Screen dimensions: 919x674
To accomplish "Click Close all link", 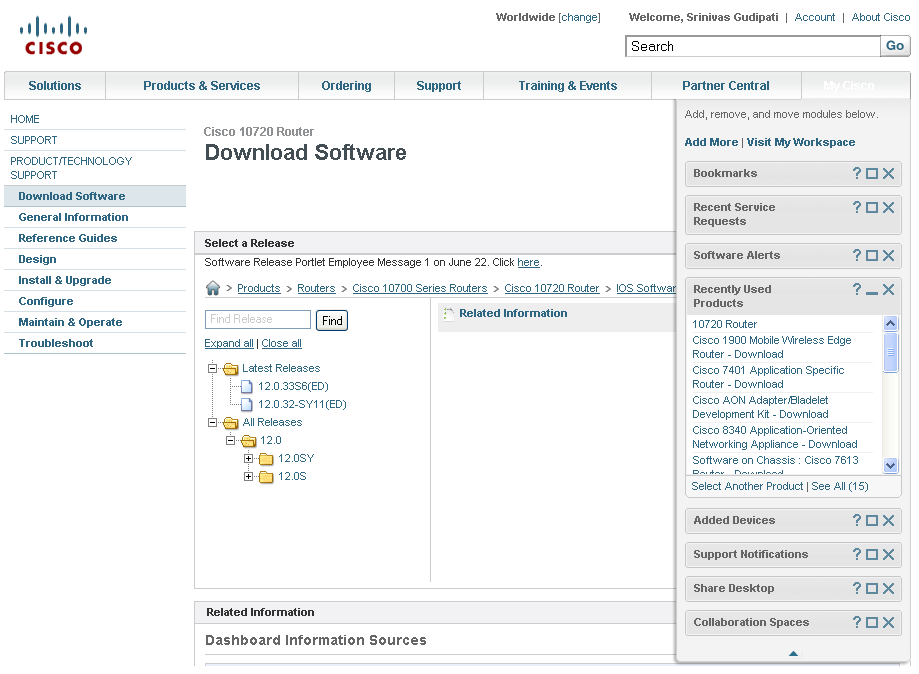I will coord(281,343).
